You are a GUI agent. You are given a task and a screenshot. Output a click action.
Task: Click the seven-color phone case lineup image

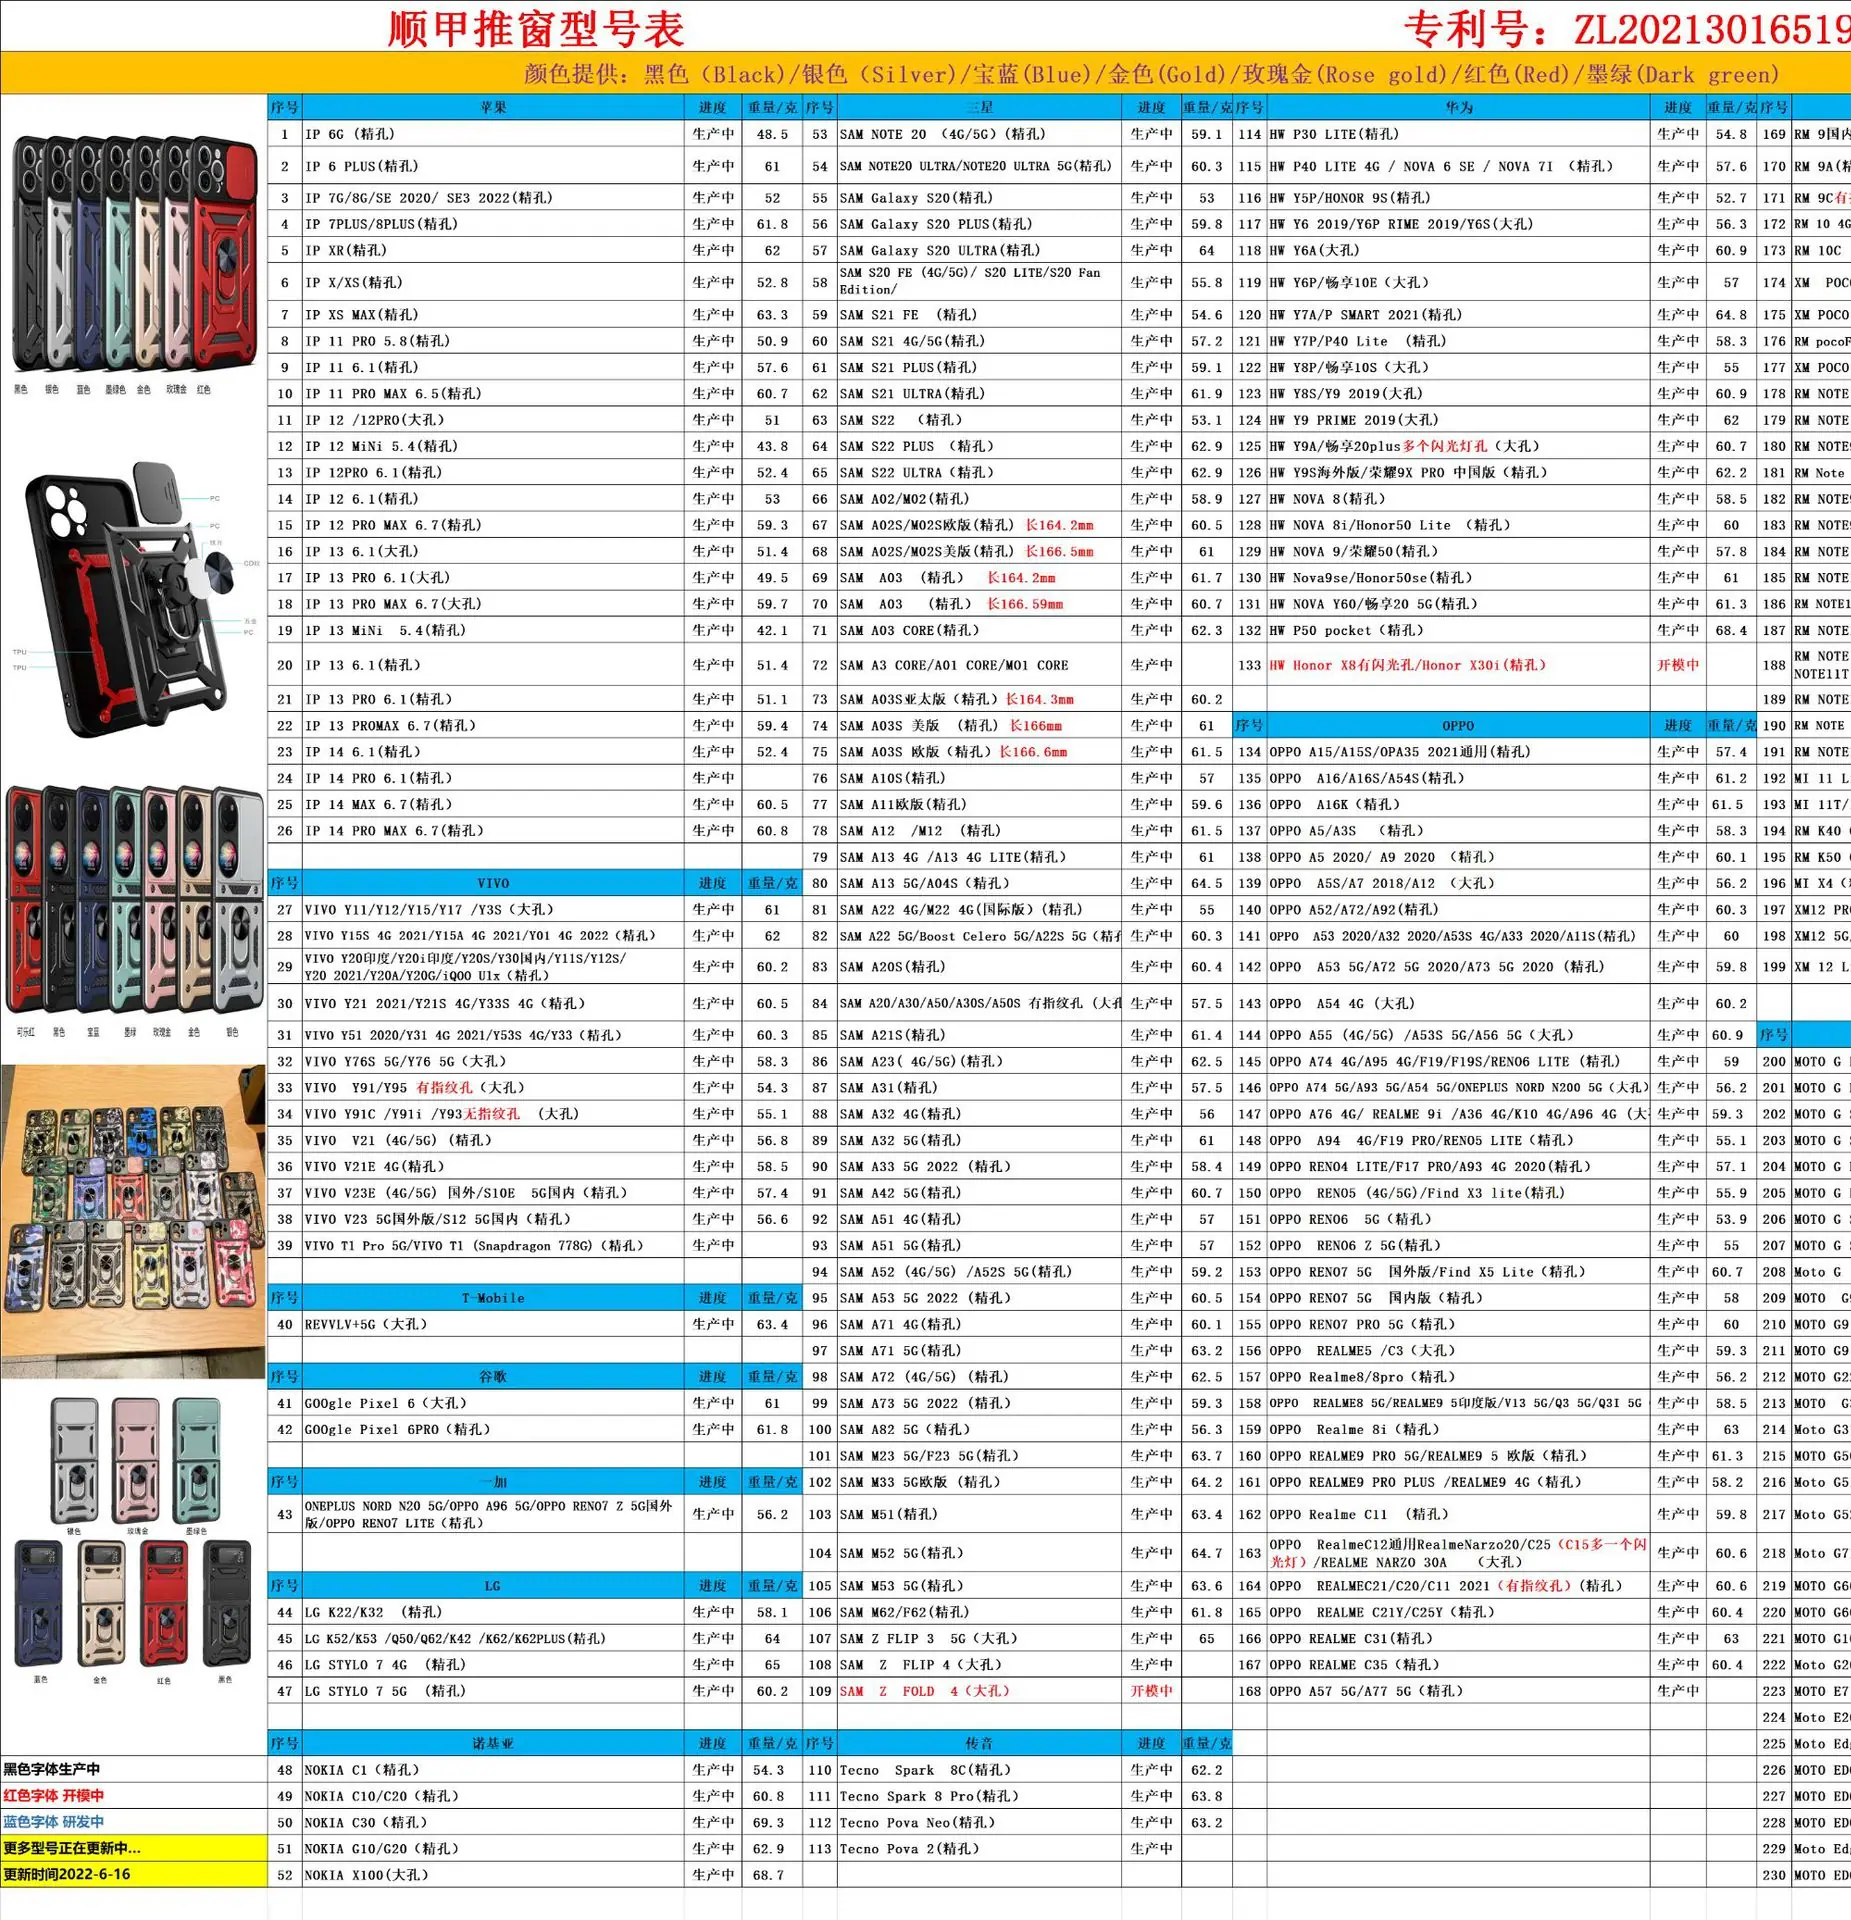(134, 255)
